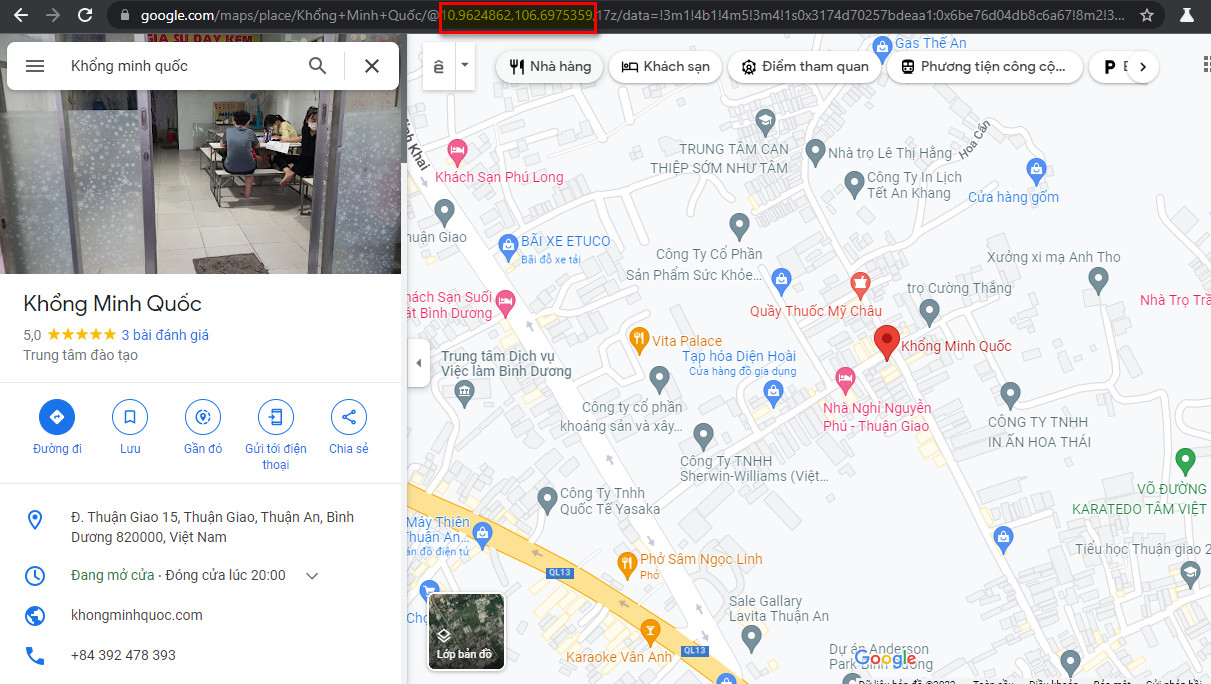Open the 3 bài đánh giá reviews link
This screenshot has height=684, width=1211.
pos(165,335)
